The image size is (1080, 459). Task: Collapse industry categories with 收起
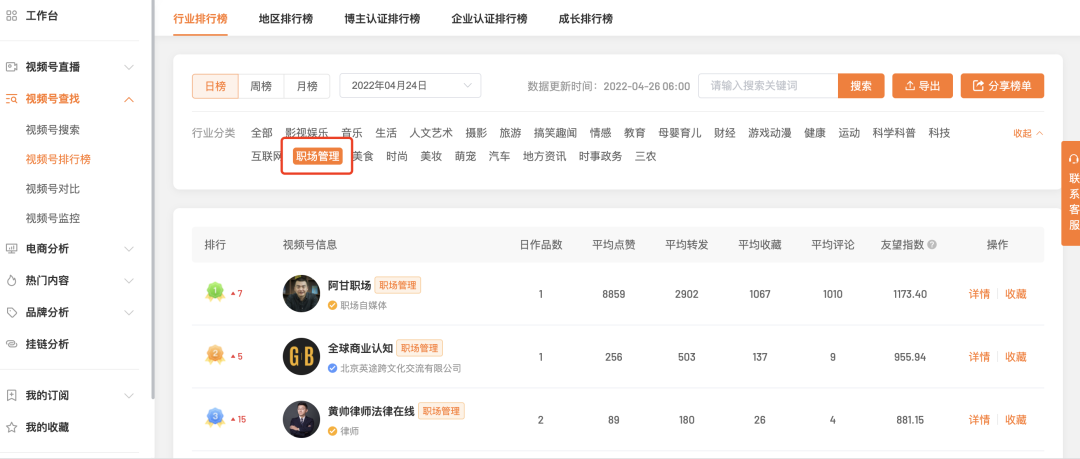click(1028, 133)
